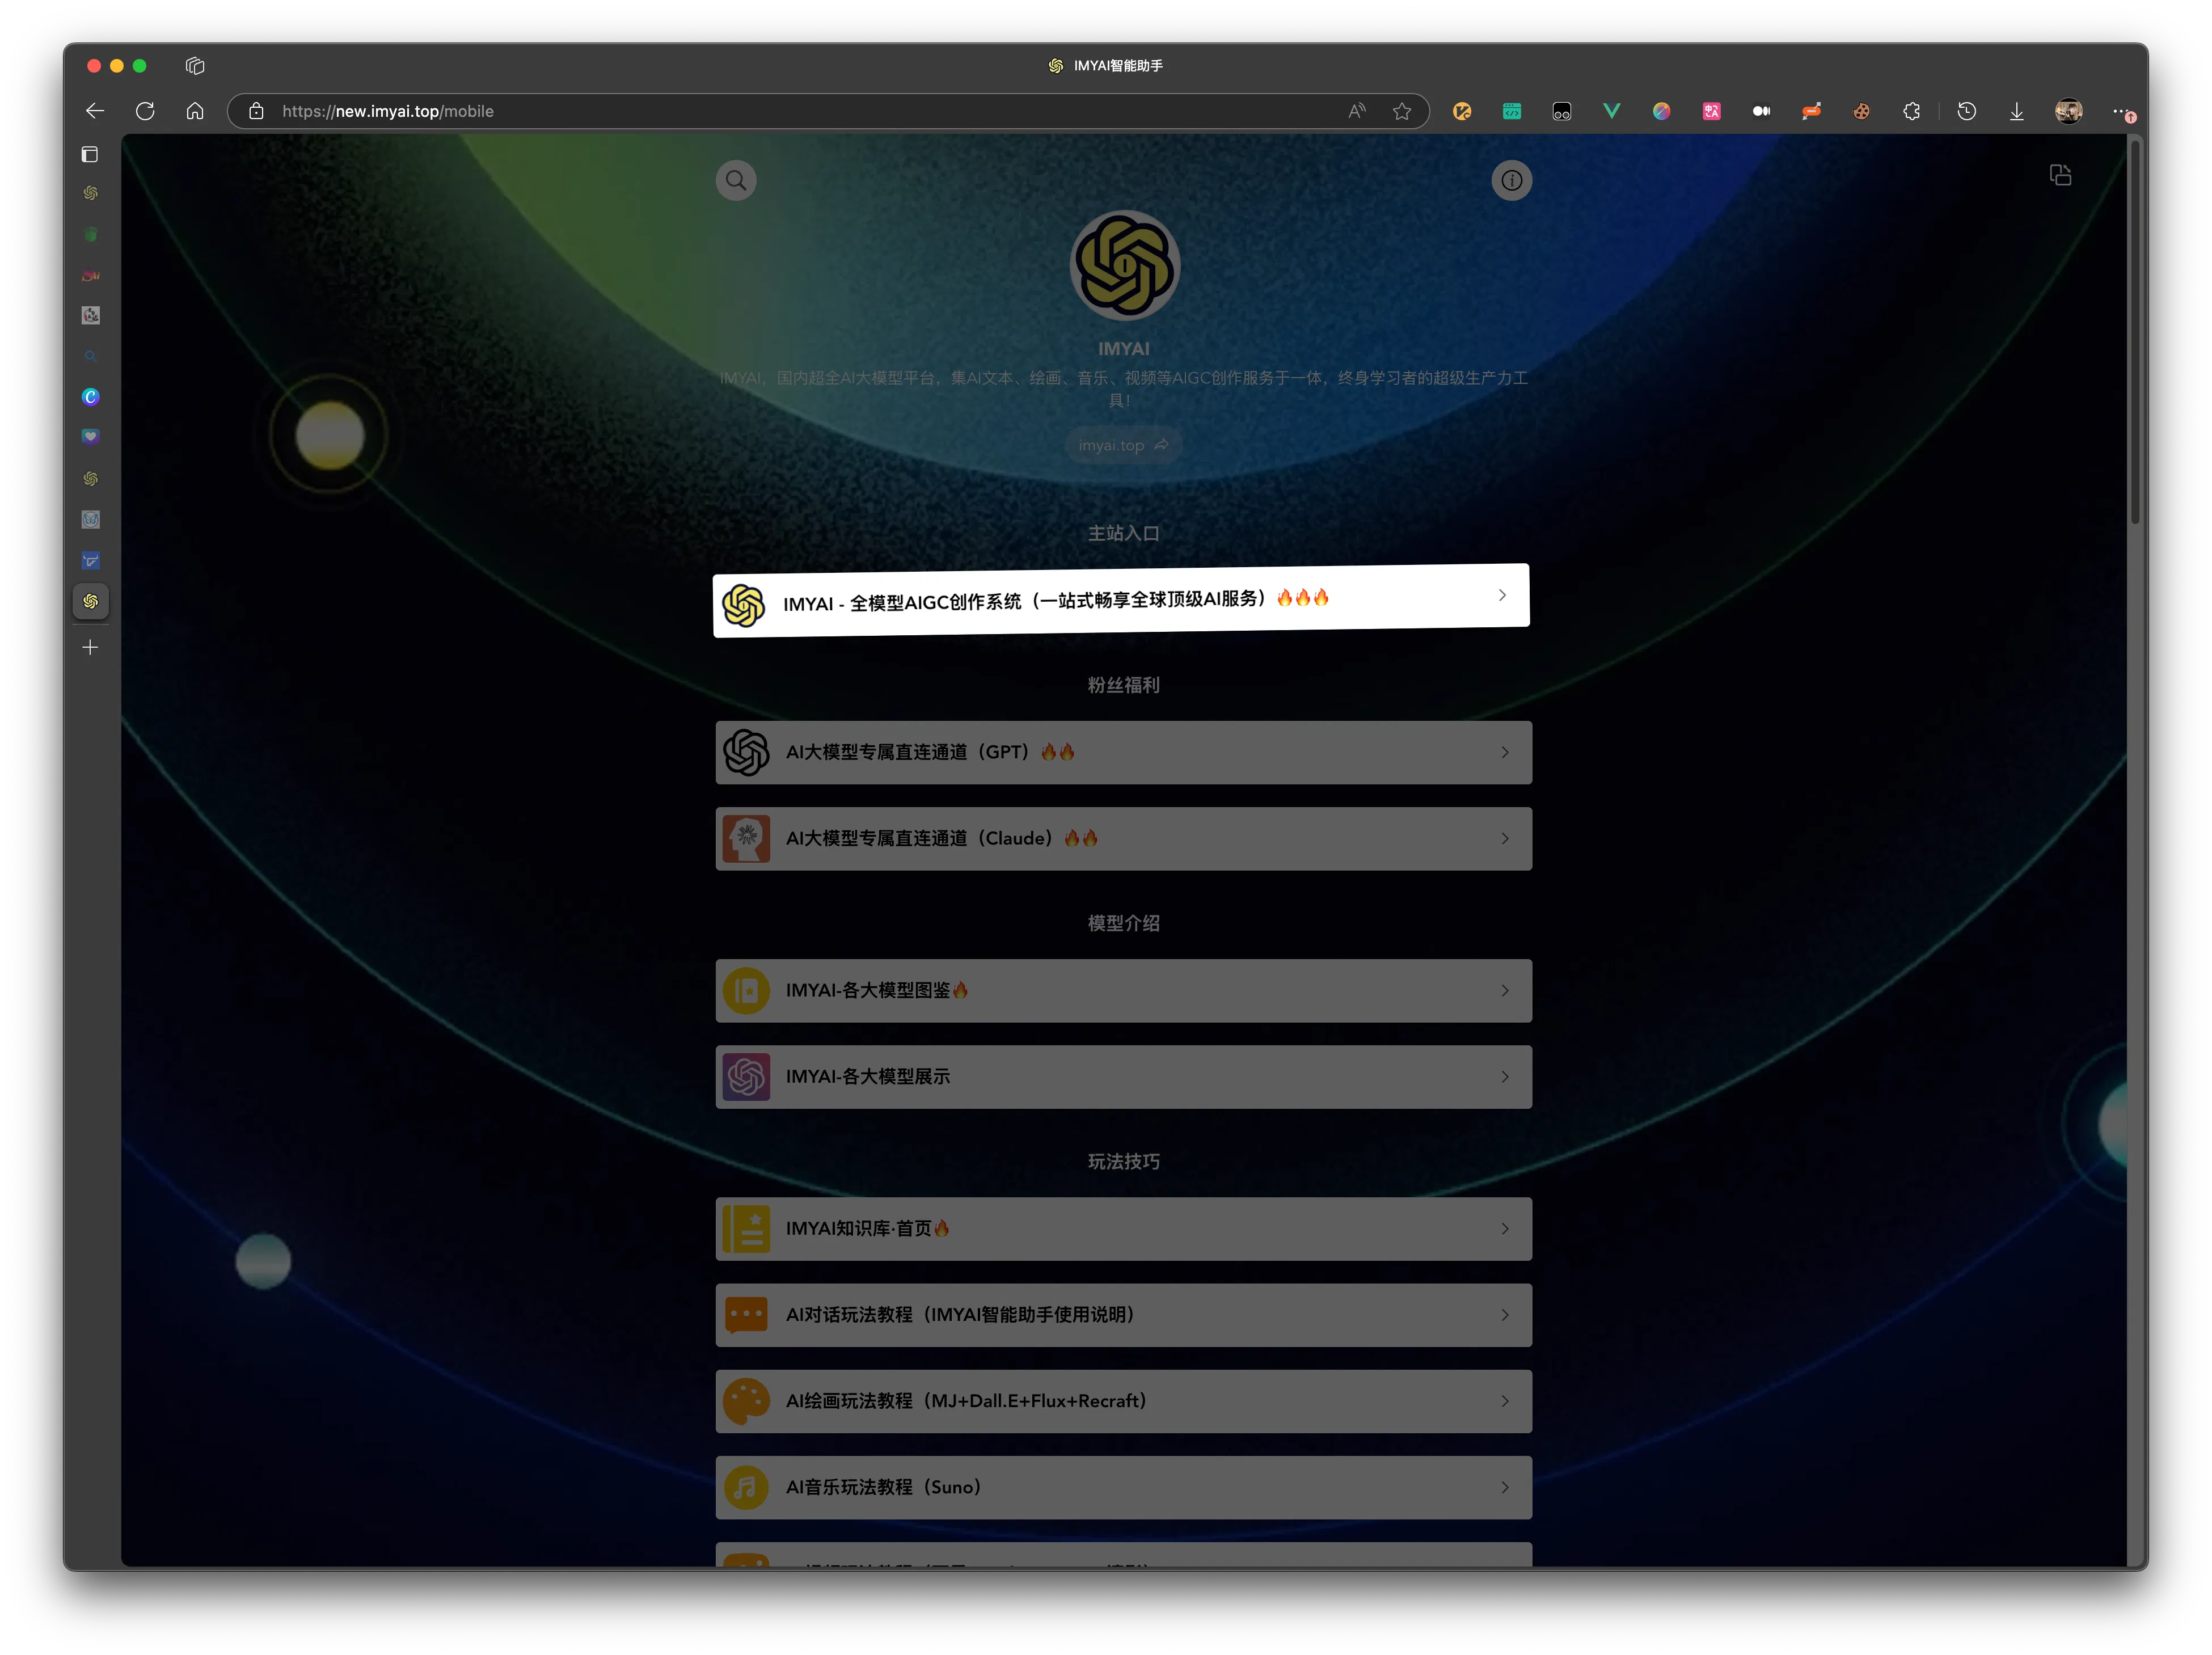Open AI大模型专属直连通道 (GPT) link
The height and width of the screenshot is (1655, 2212).
click(x=1123, y=752)
